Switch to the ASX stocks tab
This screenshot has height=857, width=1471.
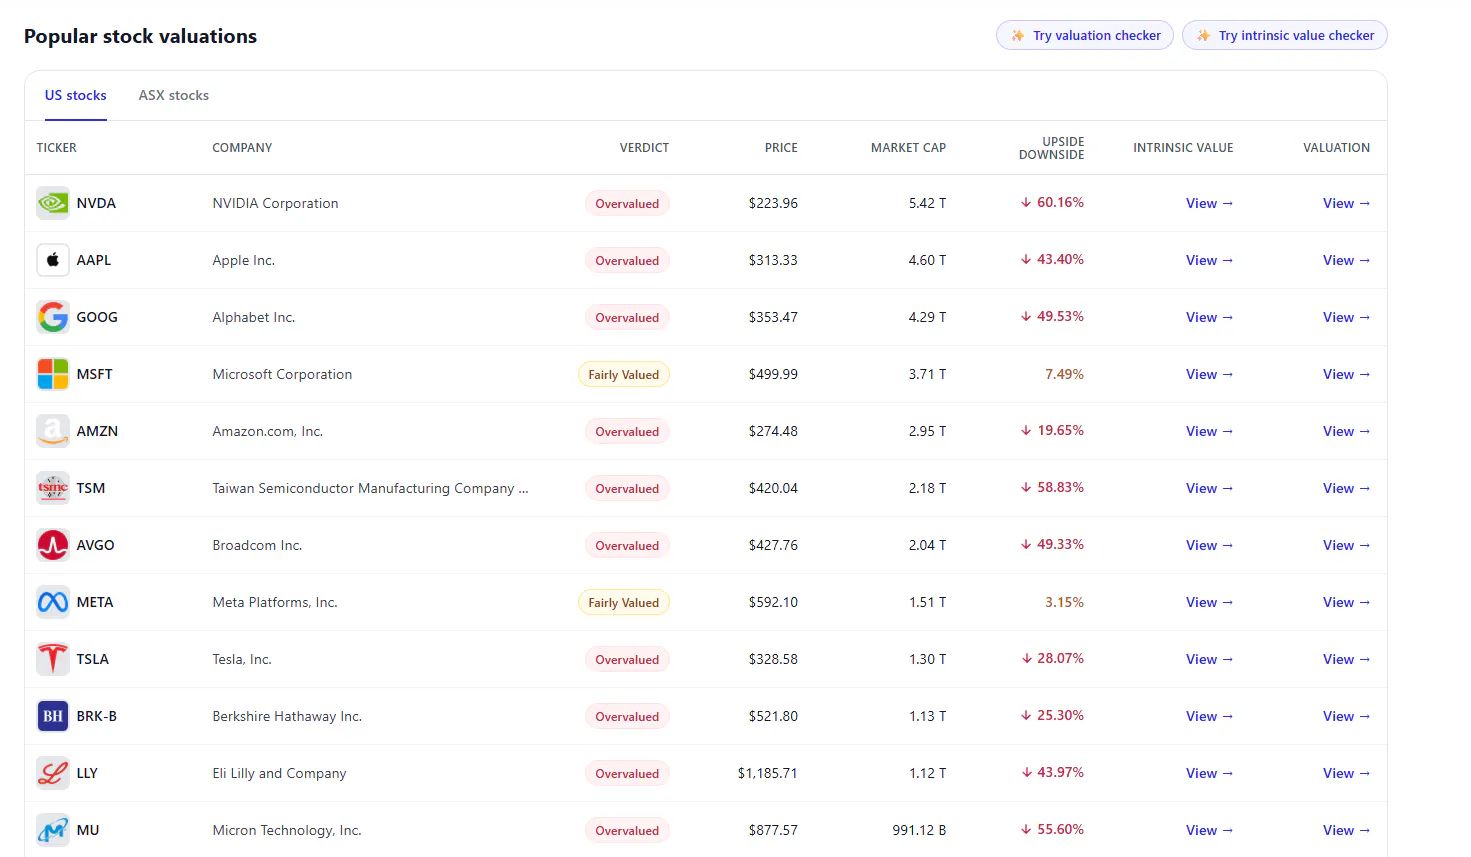pyautogui.click(x=174, y=95)
